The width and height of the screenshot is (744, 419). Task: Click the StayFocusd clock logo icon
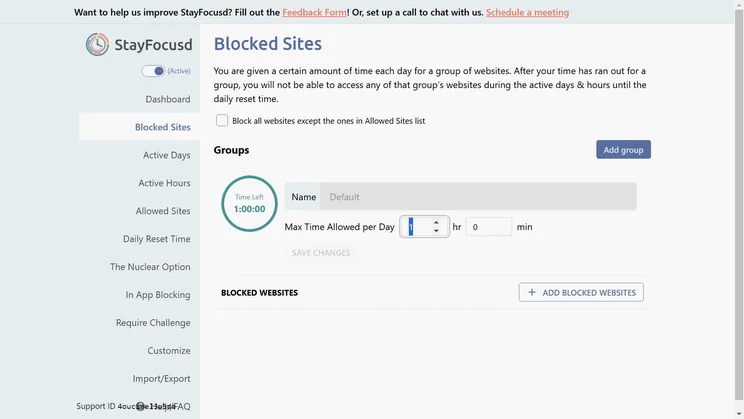click(x=97, y=44)
